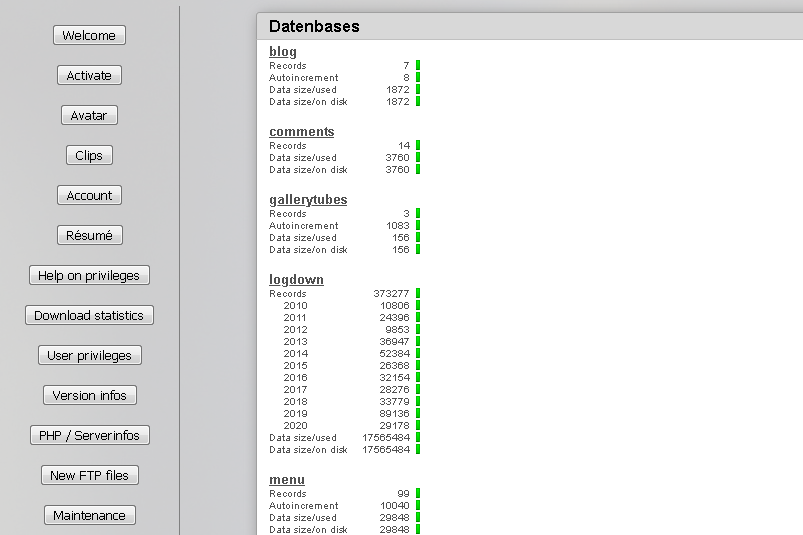The image size is (803, 535).
Task: Open PHP / Serverinfos page
Action: tap(89, 435)
